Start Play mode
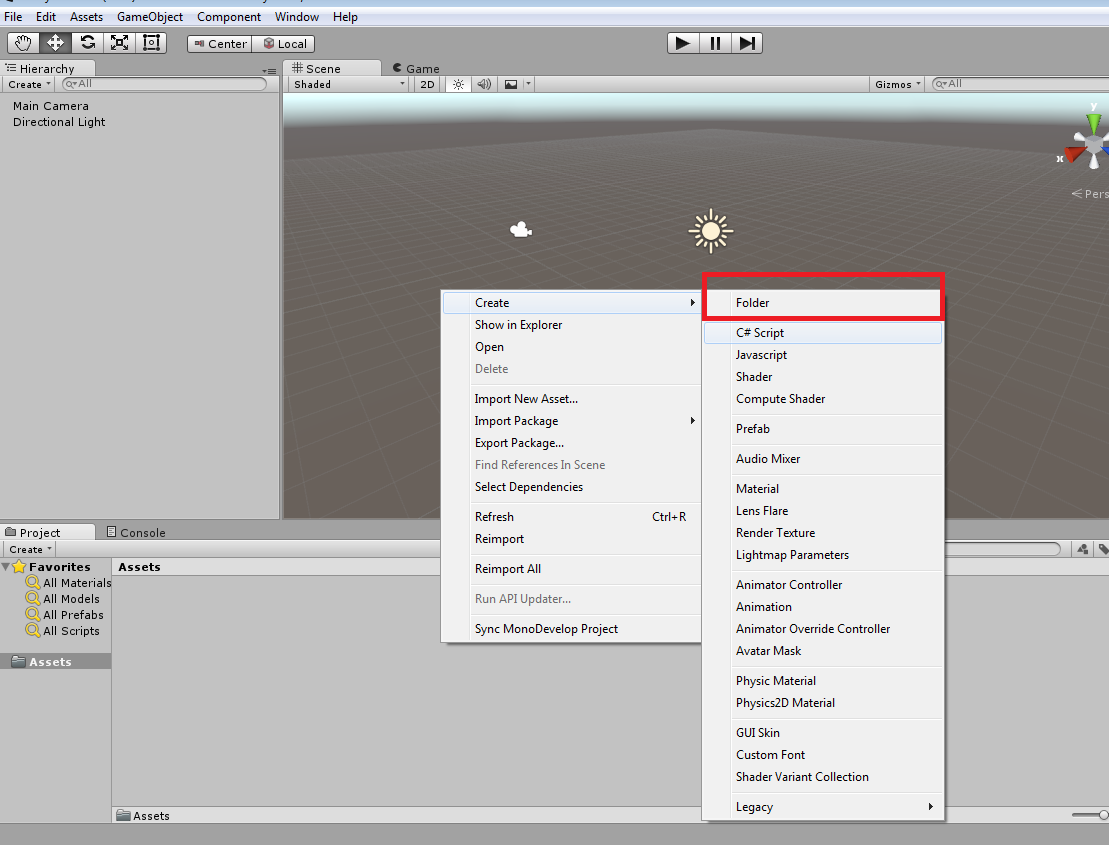This screenshot has height=845, width=1109. click(x=683, y=43)
